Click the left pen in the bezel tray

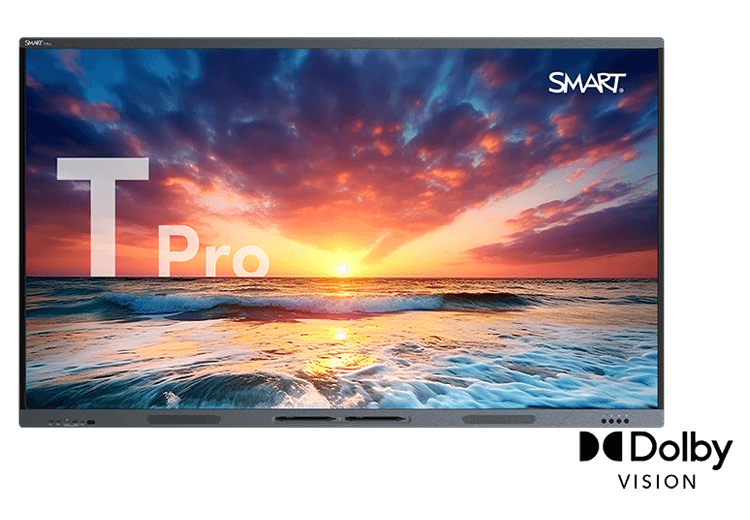click(304, 420)
